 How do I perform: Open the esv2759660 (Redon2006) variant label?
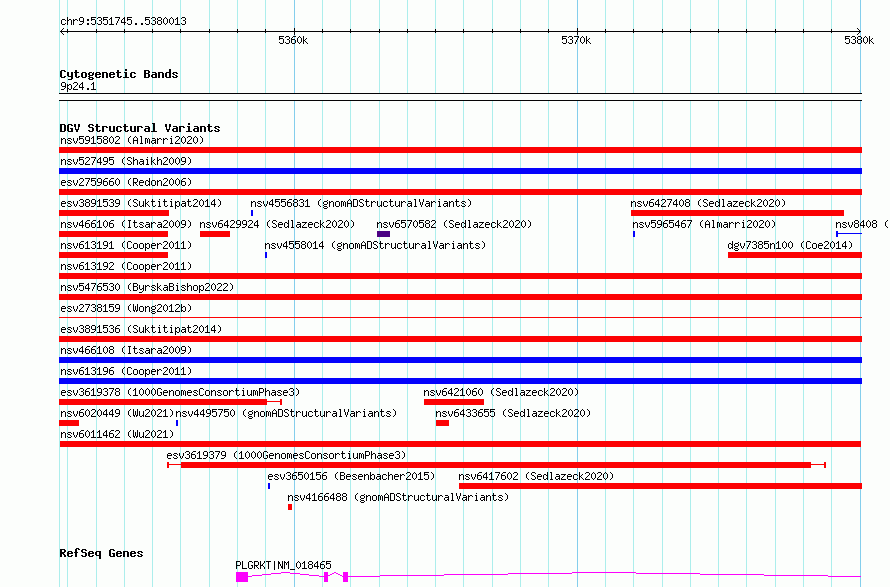[126, 182]
